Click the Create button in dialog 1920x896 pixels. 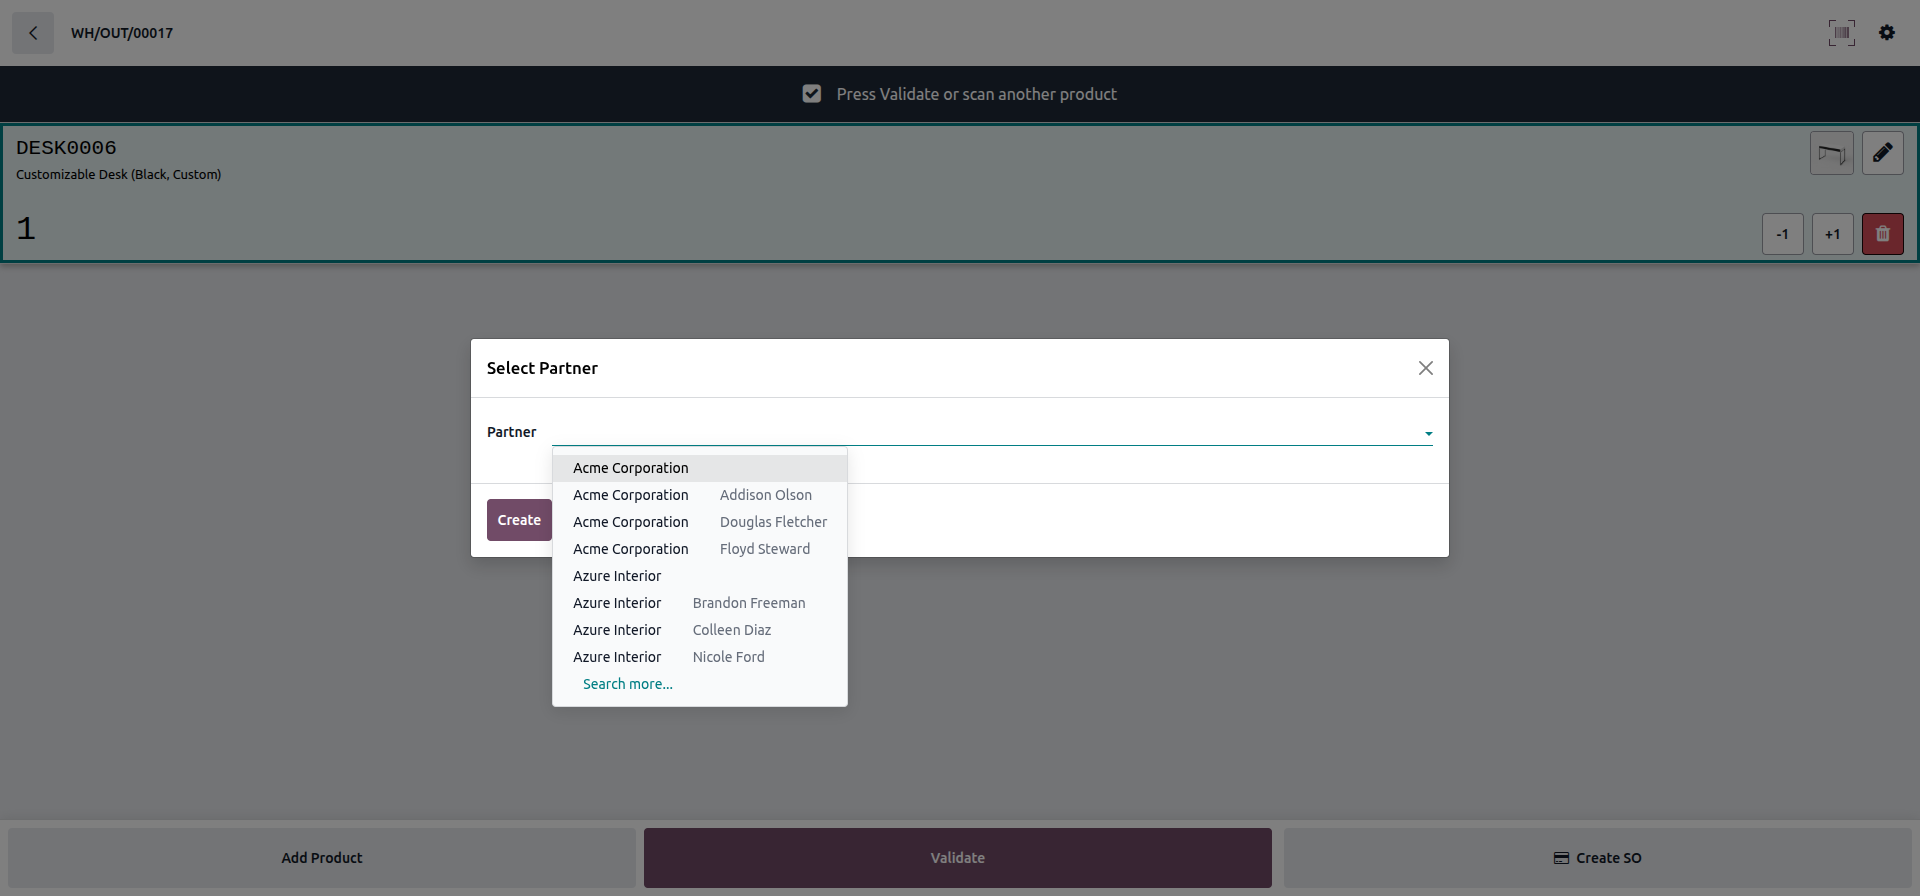519,520
